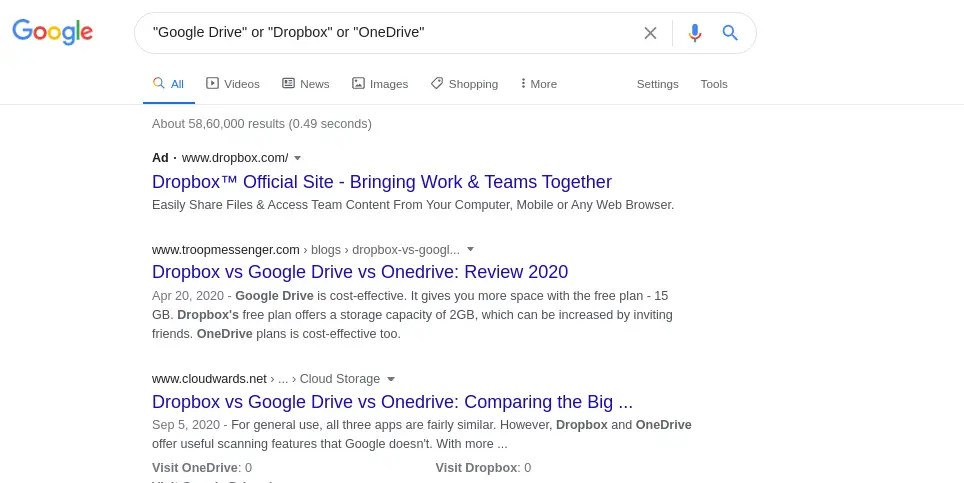Open Comparing the Big ... cloudwards result

click(x=392, y=401)
